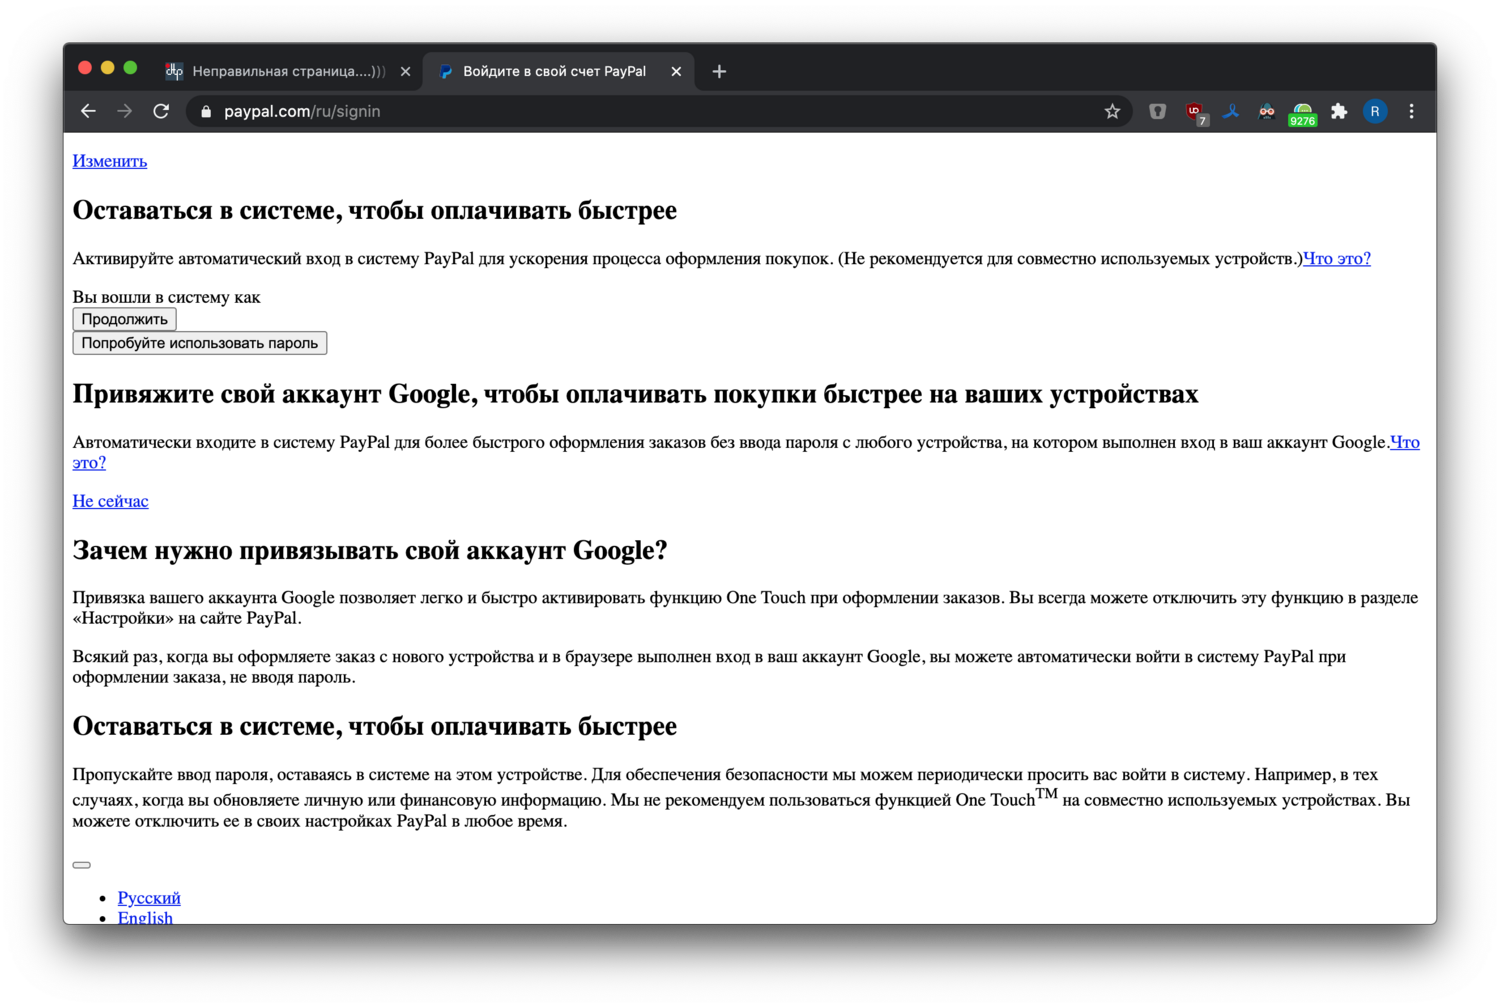Open the masked-face extension icon
Viewport: 1500px width, 1008px height.
pos(1267,112)
